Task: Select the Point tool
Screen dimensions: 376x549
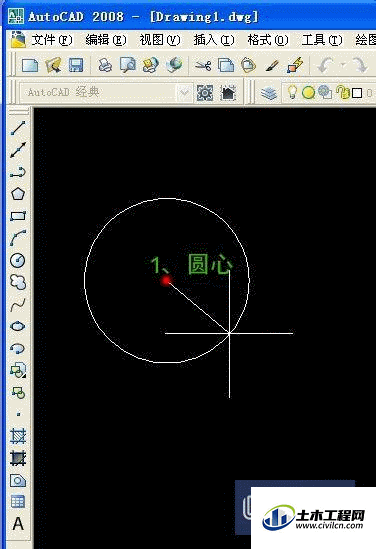Action: 18,414
